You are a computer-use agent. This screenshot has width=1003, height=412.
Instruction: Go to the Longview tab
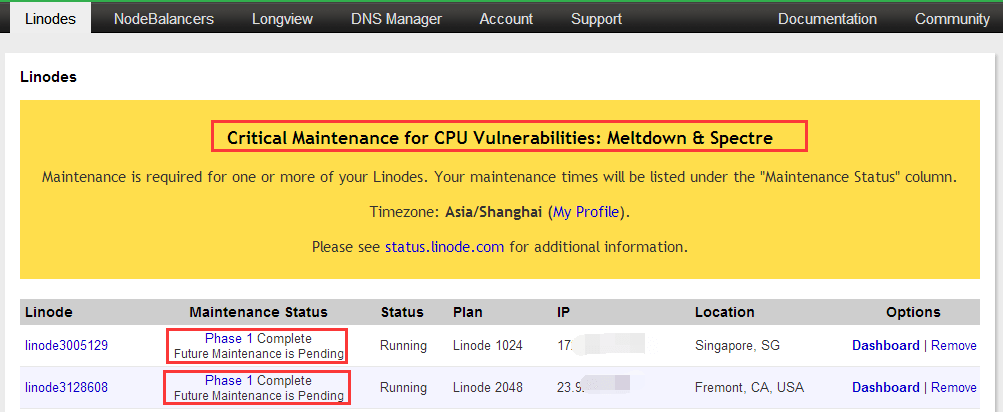pos(281,19)
